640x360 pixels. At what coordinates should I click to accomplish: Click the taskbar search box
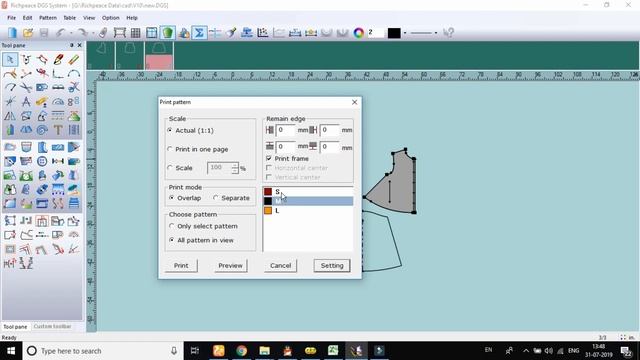(x=103, y=351)
